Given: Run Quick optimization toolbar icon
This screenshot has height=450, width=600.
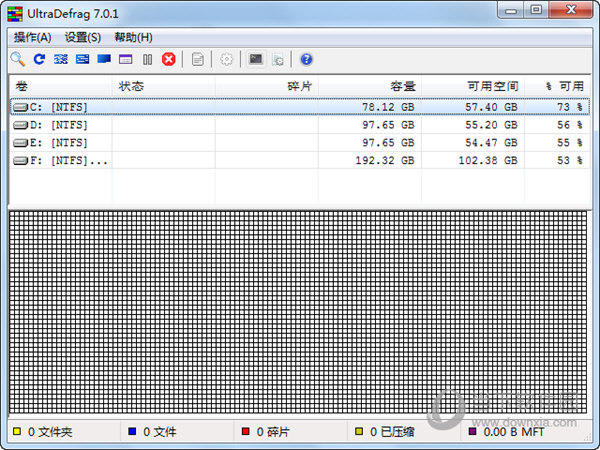Looking at the screenshot, I should coord(82,59).
